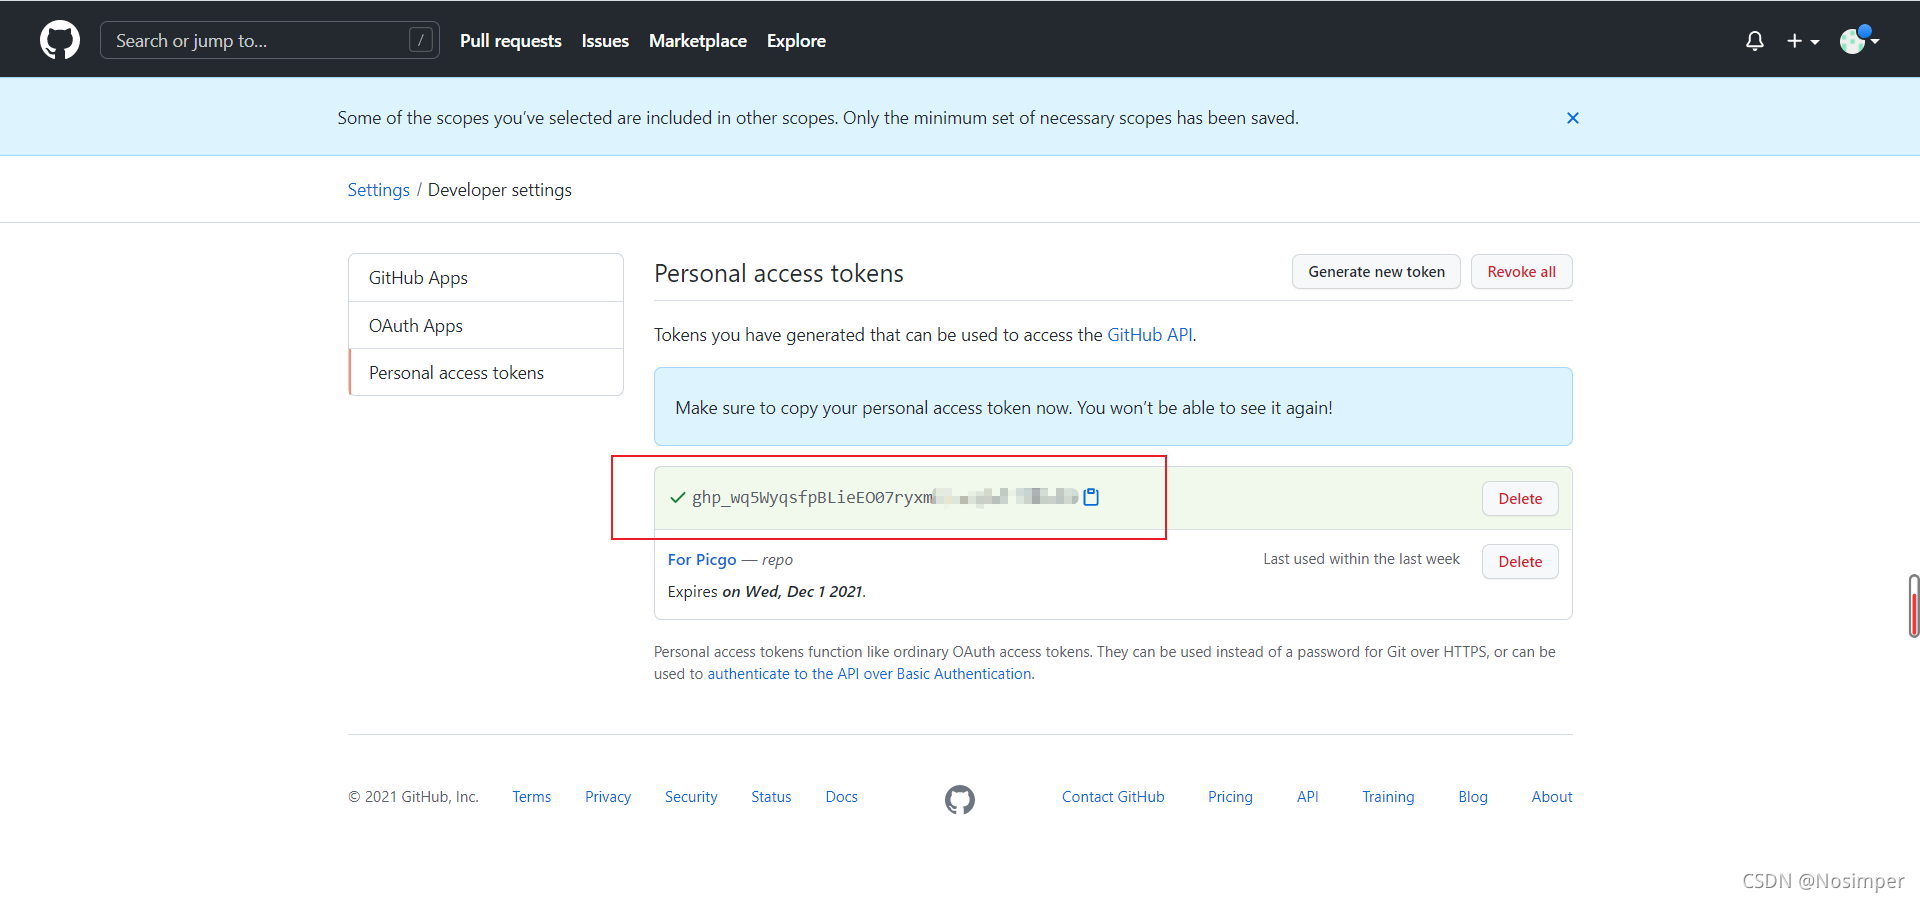Open Training footer link
The width and height of the screenshot is (1920, 902).
[x=1388, y=797]
